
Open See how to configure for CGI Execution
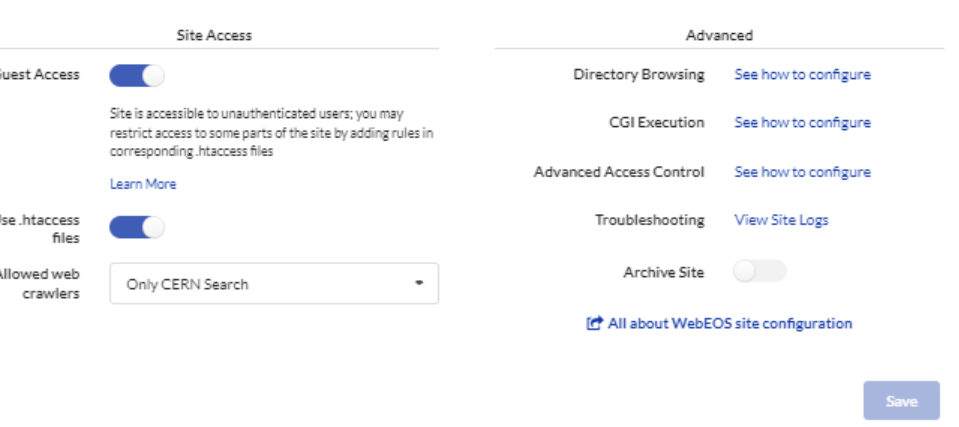[802, 122]
